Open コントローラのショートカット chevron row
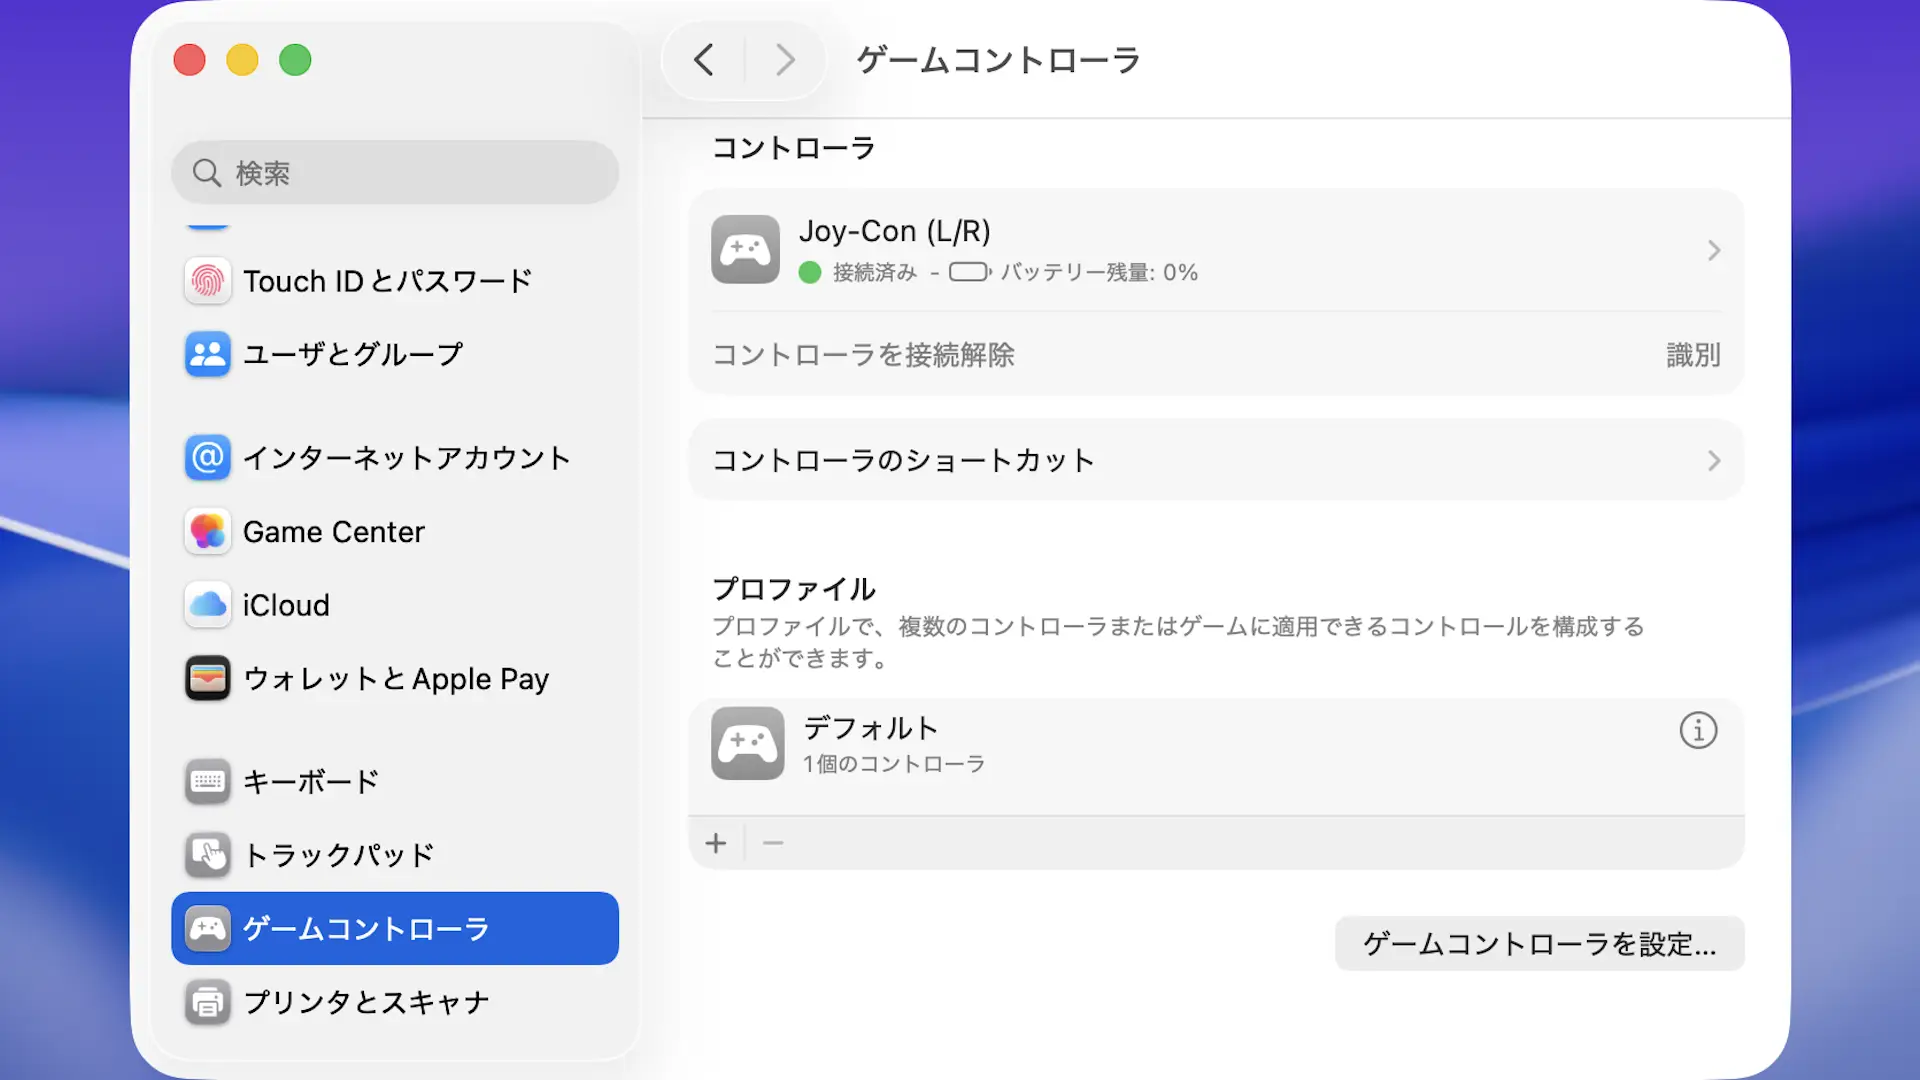 click(1713, 461)
